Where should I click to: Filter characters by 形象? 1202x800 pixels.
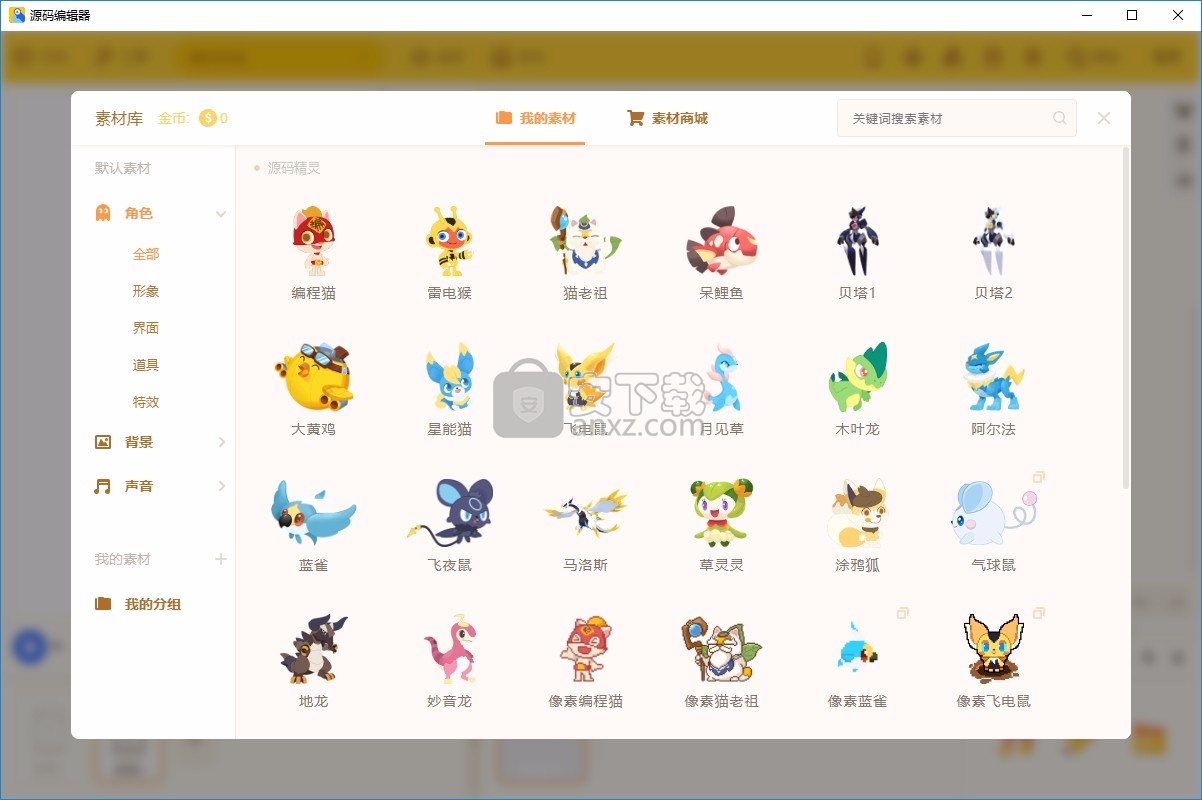click(x=146, y=291)
